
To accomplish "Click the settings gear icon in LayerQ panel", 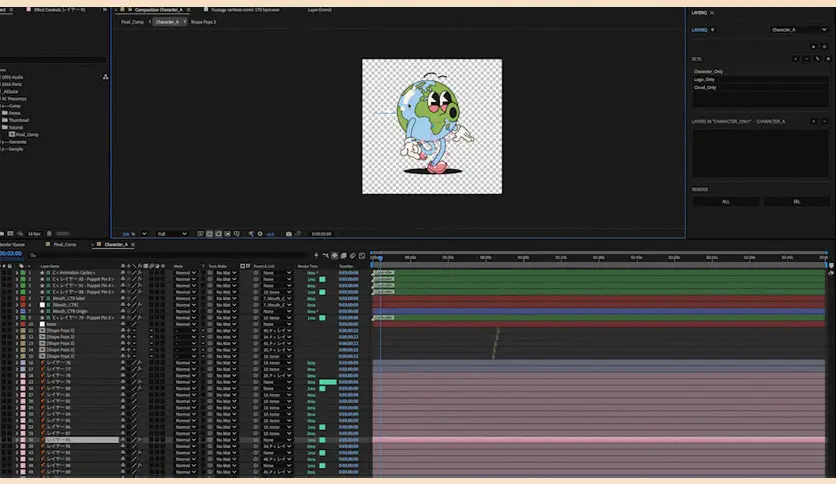I will (824, 47).
